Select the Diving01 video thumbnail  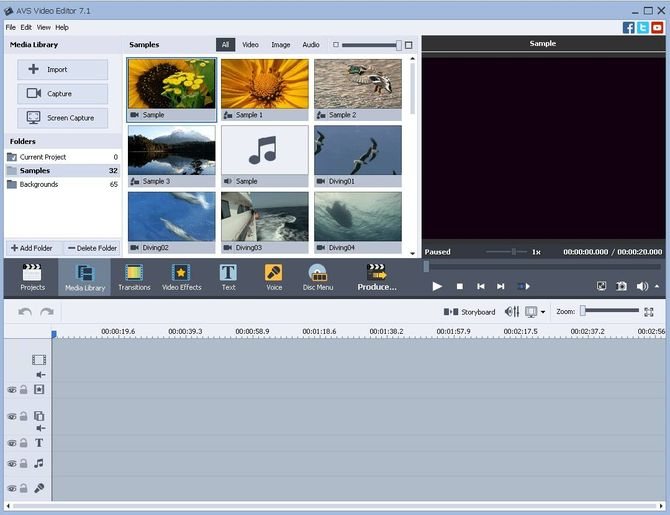358,156
